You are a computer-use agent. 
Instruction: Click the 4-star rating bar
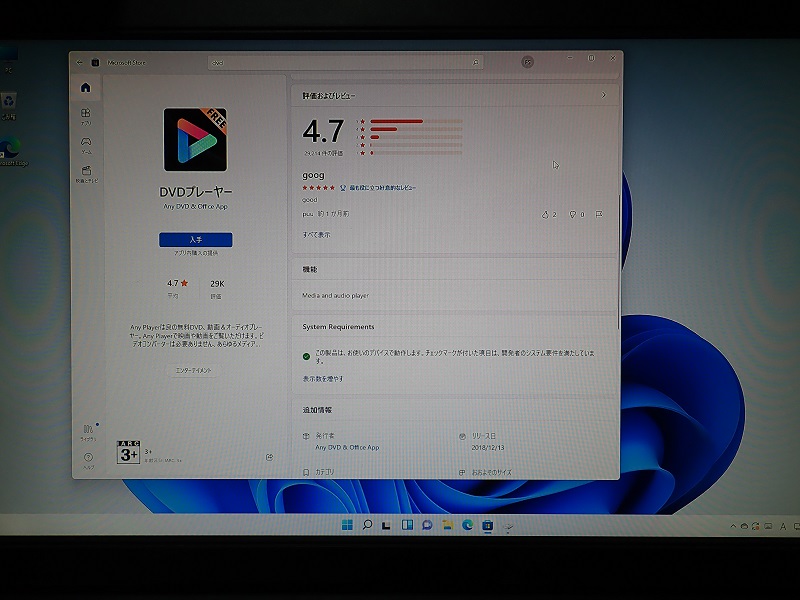[x=416, y=129]
